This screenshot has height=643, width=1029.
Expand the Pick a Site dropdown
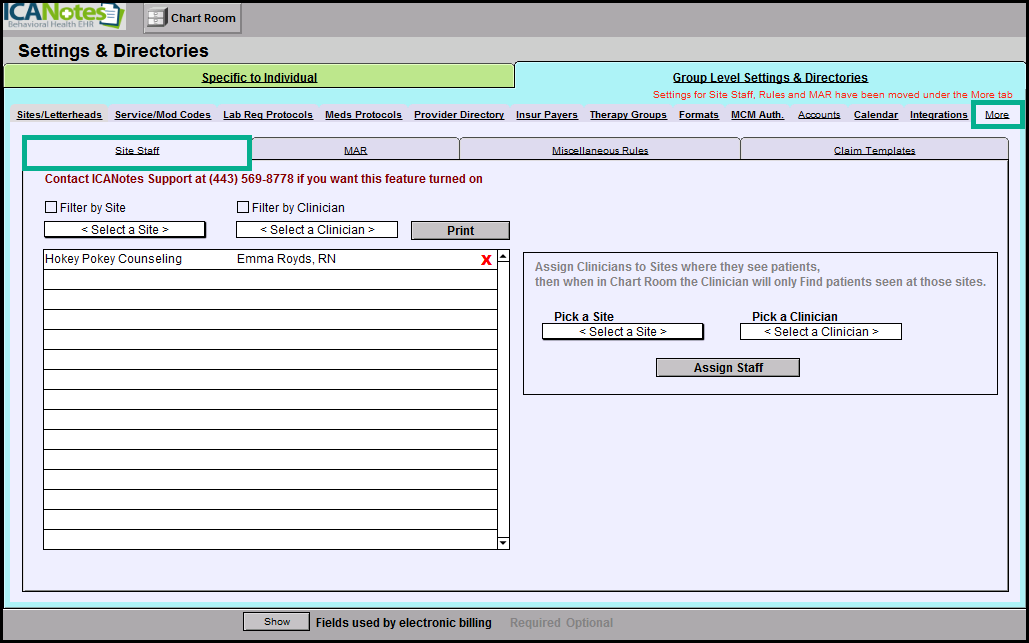[x=622, y=332]
